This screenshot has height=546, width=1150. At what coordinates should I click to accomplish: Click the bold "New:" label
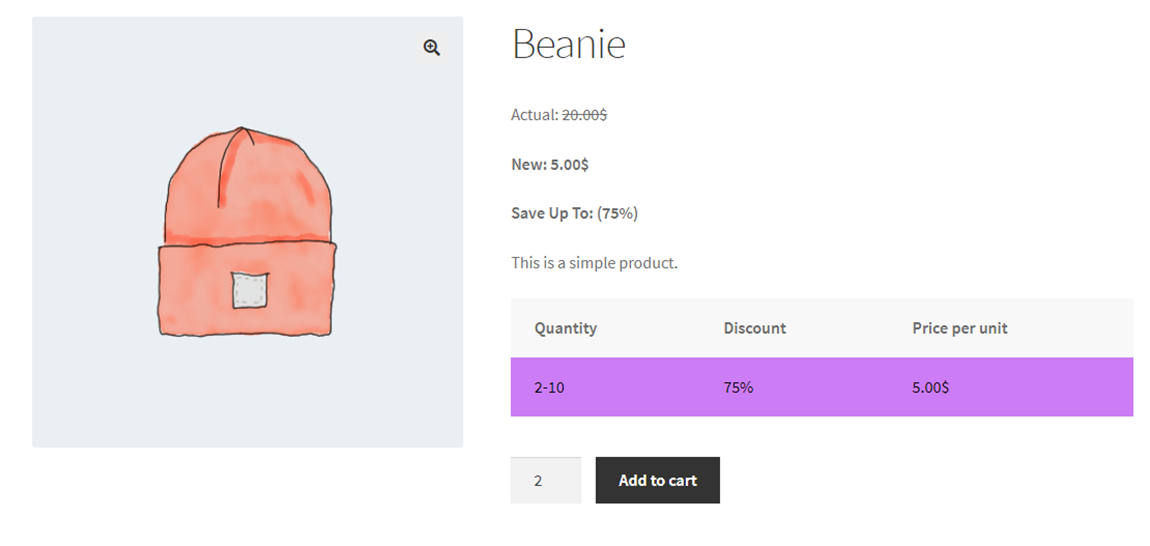point(528,164)
